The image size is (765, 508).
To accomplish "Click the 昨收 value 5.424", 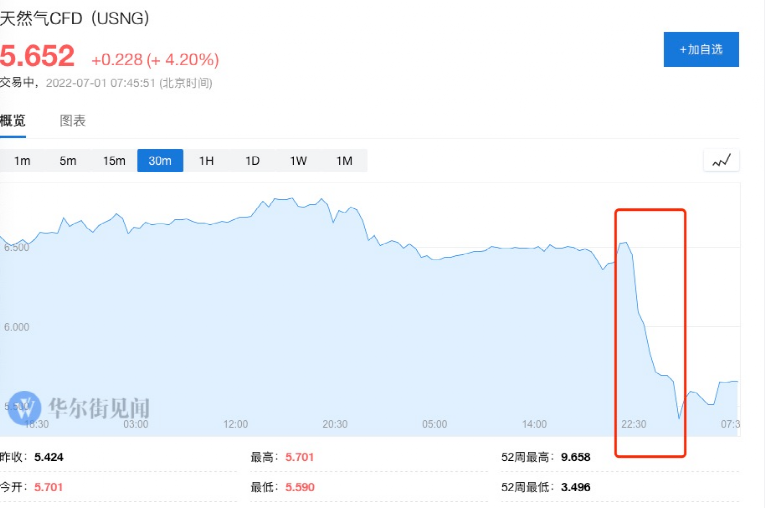I will pos(49,457).
